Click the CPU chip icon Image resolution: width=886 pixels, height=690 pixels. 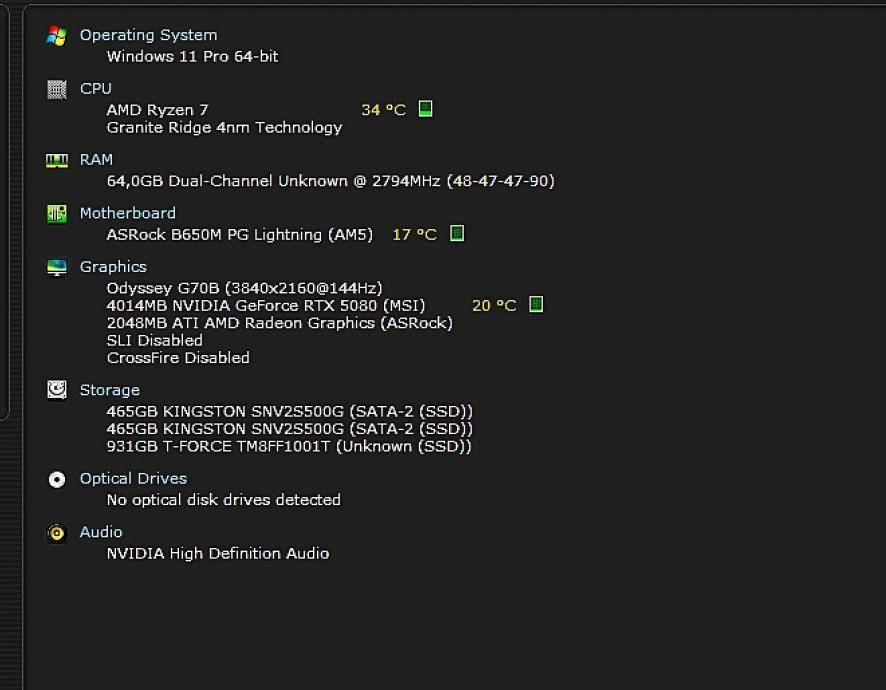pyautogui.click(x=57, y=89)
